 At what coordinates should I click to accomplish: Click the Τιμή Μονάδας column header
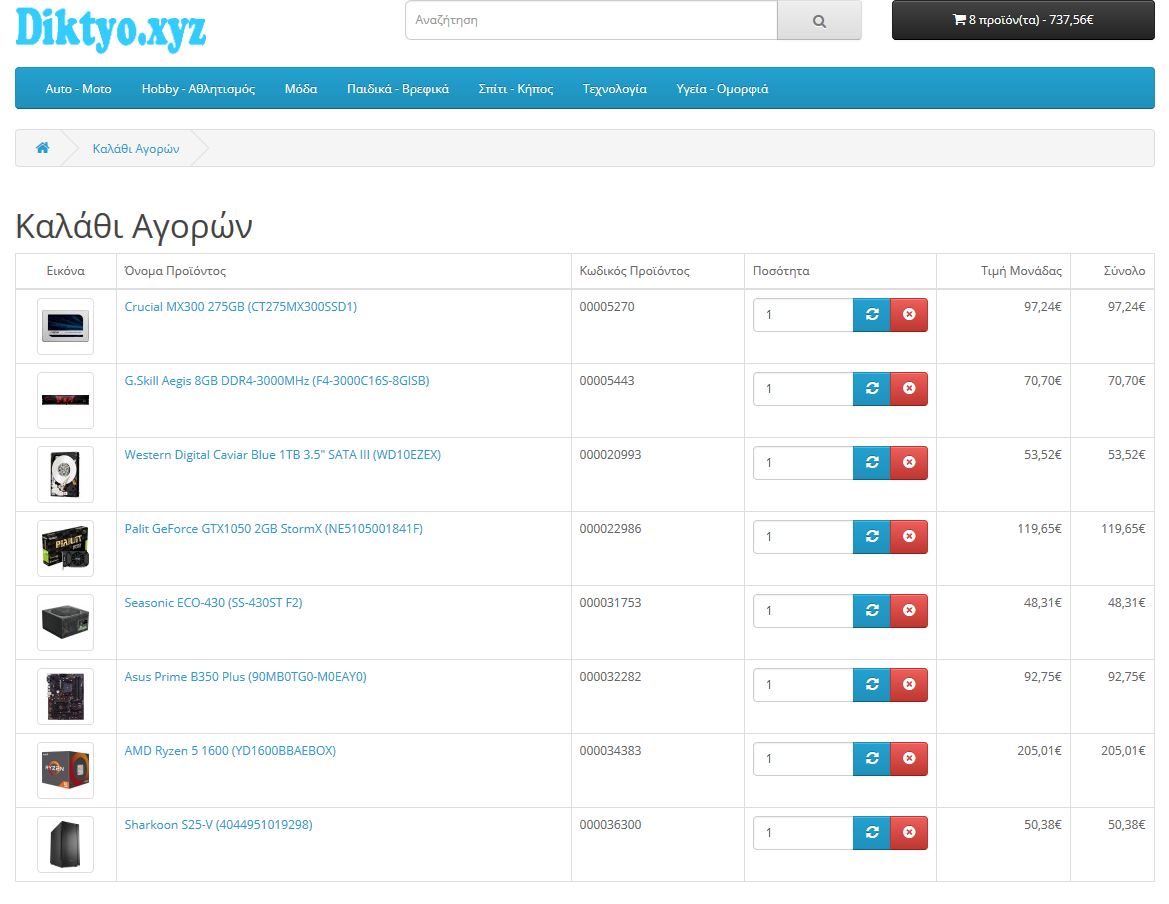pyautogui.click(x=1021, y=271)
